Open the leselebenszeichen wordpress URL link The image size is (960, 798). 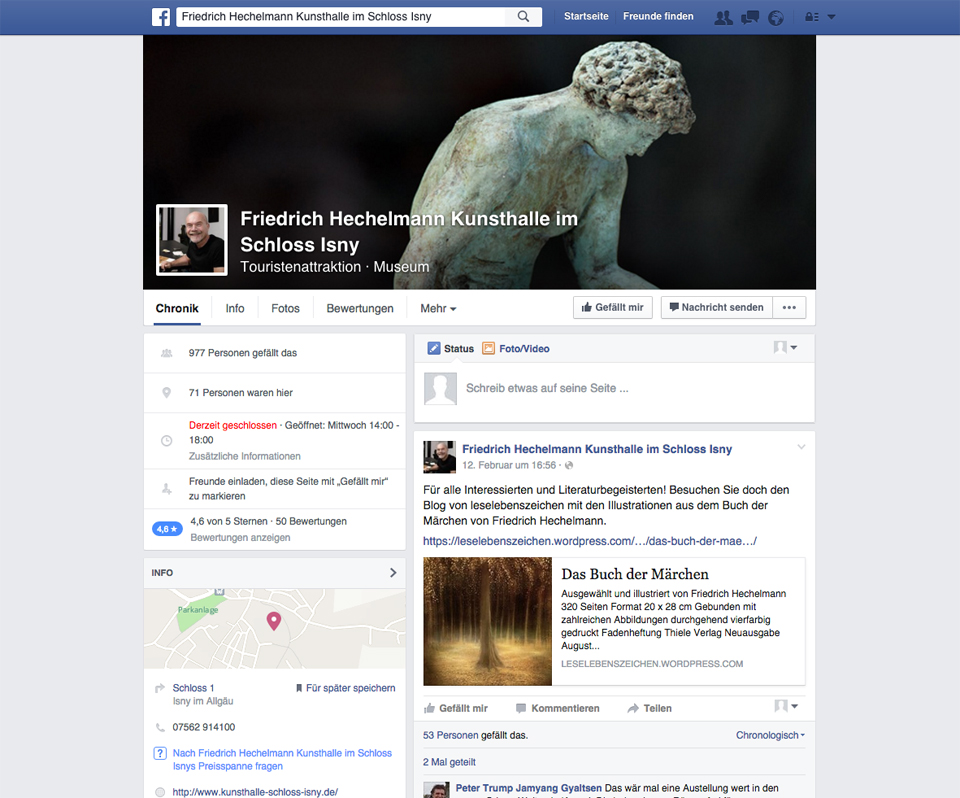pos(590,541)
